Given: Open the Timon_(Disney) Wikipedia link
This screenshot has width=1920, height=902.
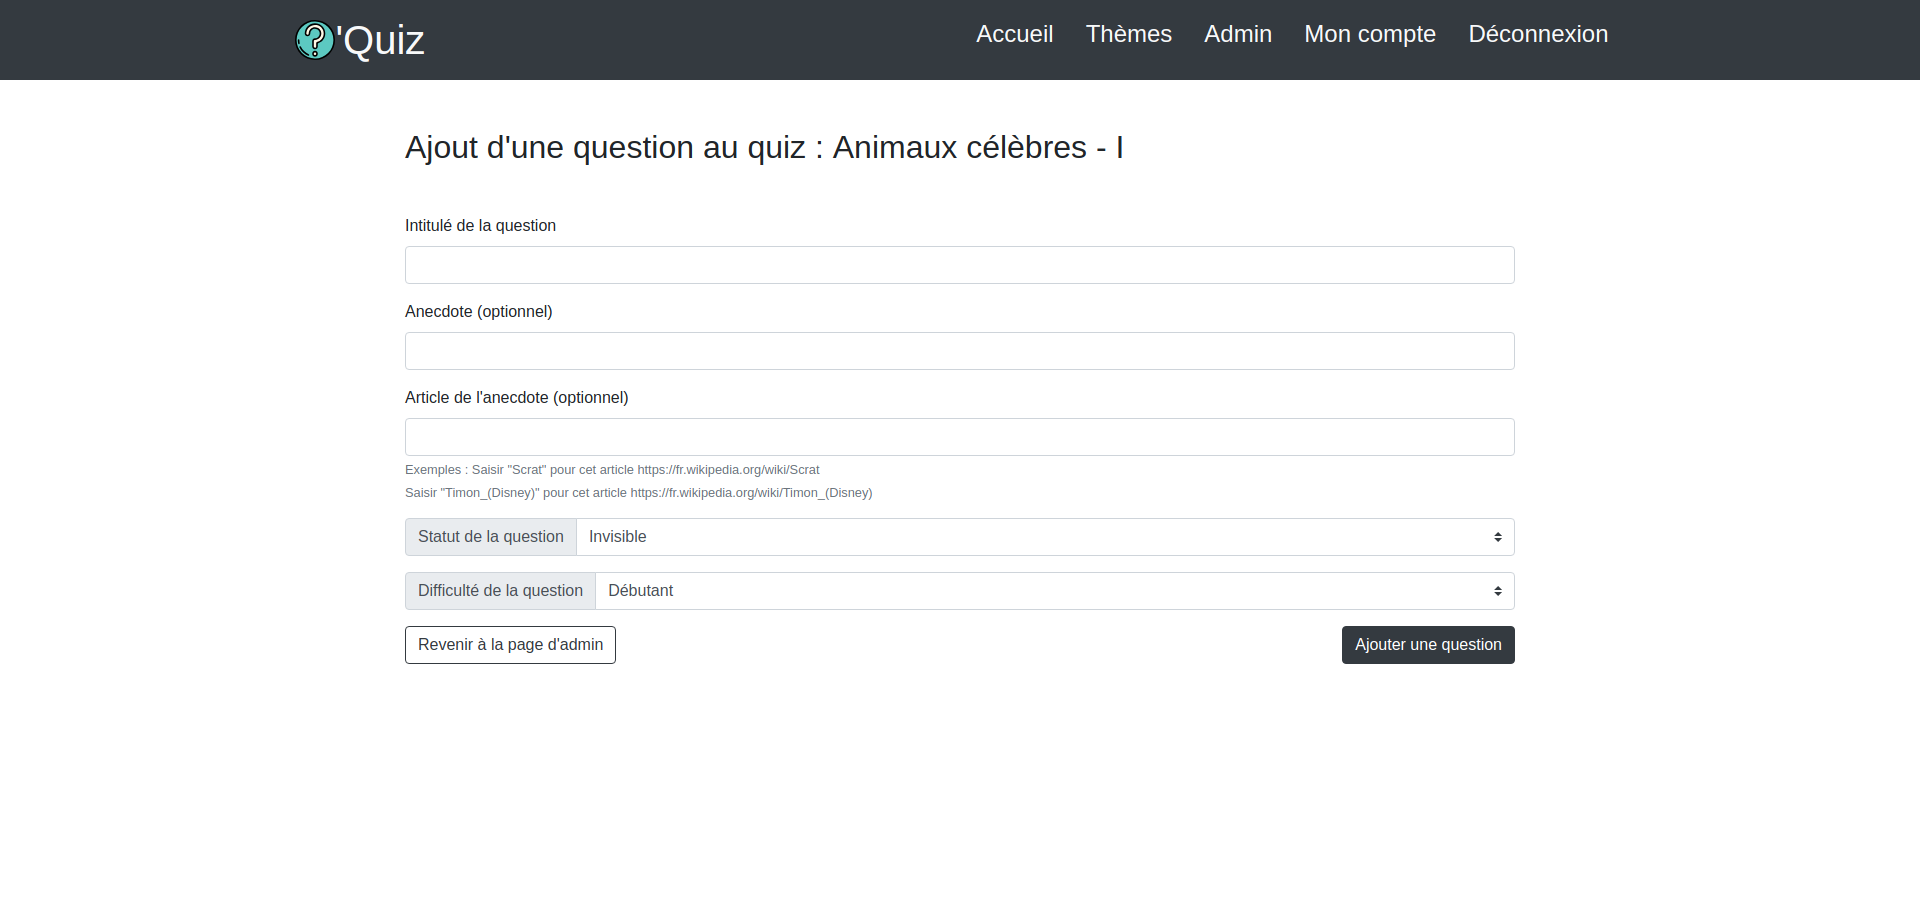Looking at the screenshot, I should pyautogui.click(x=750, y=492).
